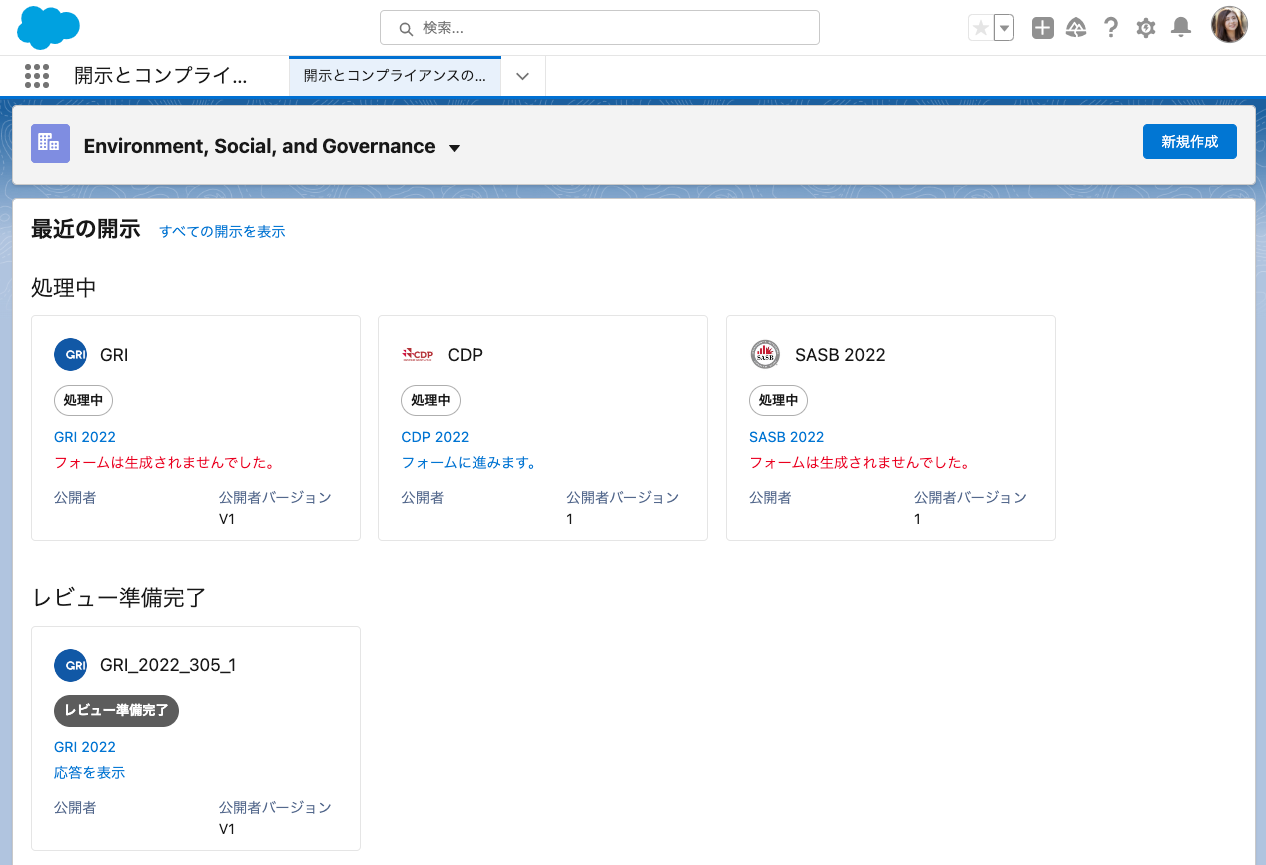Select the 開示とコンプライアンスの... tab

point(395,76)
